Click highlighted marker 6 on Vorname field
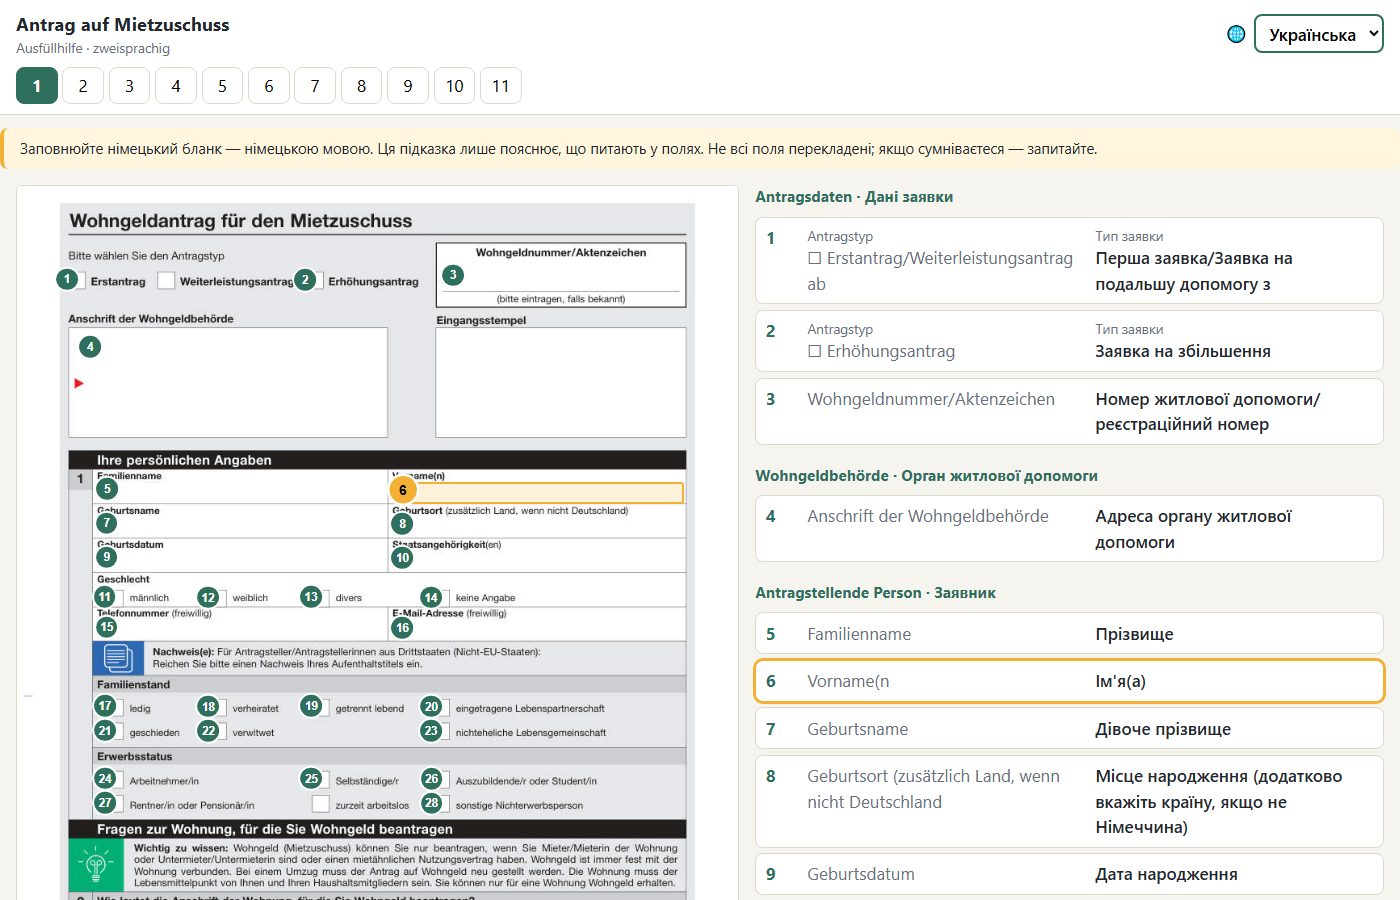1400x900 pixels. (x=403, y=490)
